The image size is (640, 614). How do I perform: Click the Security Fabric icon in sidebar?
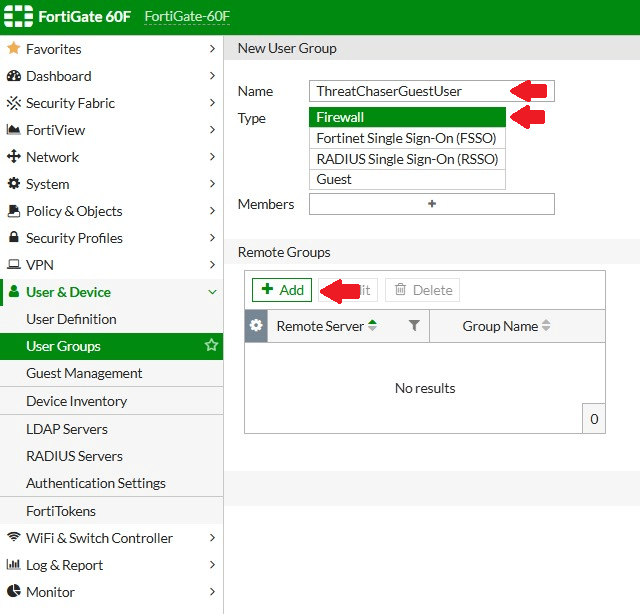click(x=14, y=103)
